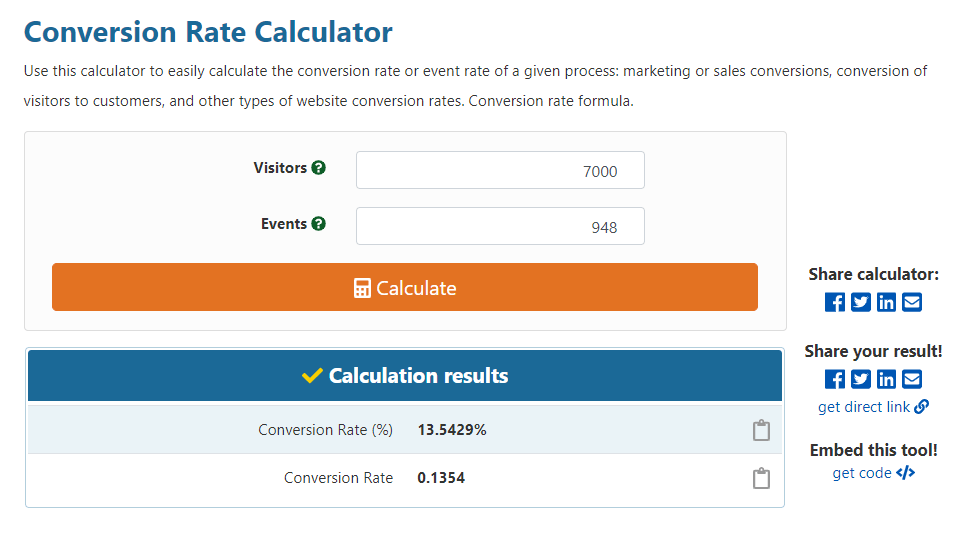Share calculator on Facebook

click(835, 302)
